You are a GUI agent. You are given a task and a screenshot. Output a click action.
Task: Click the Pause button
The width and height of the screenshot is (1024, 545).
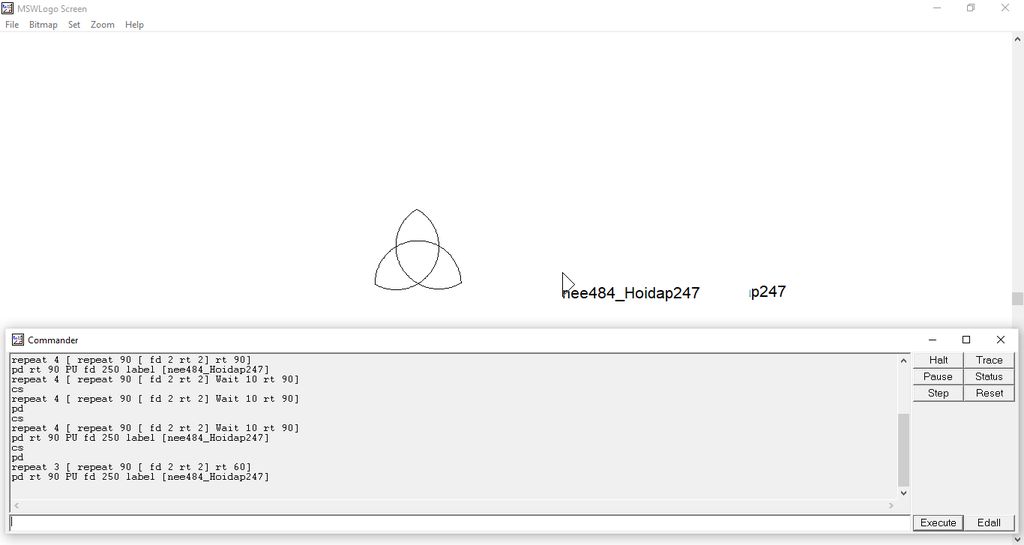click(x=938, y=377)
